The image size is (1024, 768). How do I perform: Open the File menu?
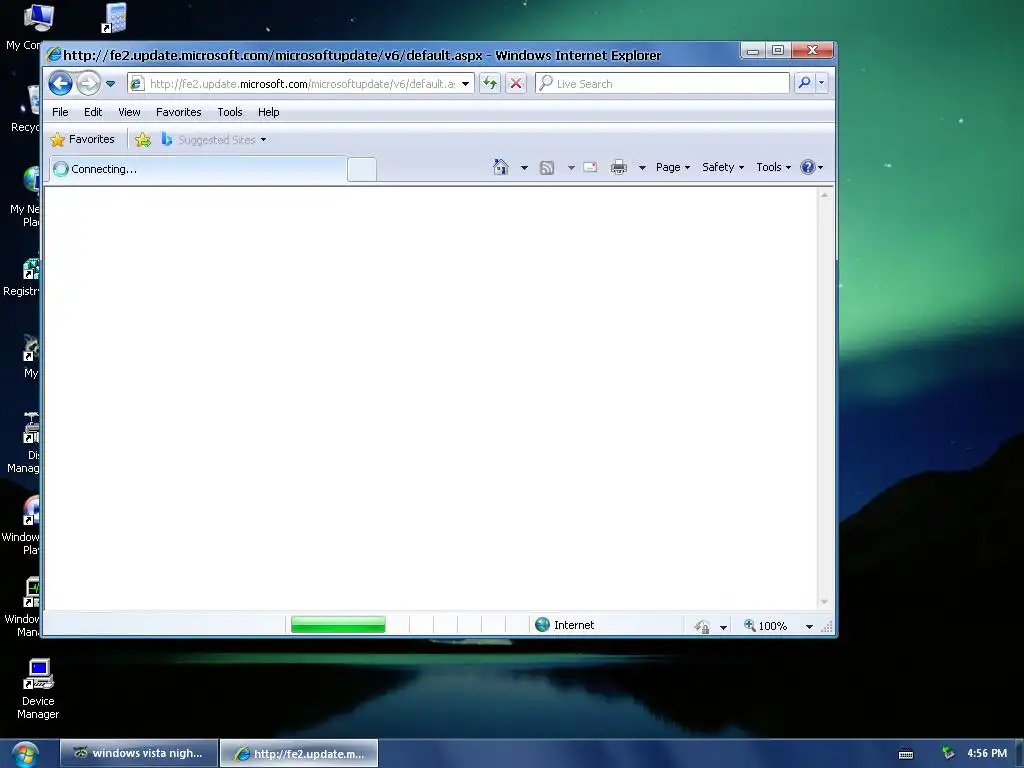60,112
